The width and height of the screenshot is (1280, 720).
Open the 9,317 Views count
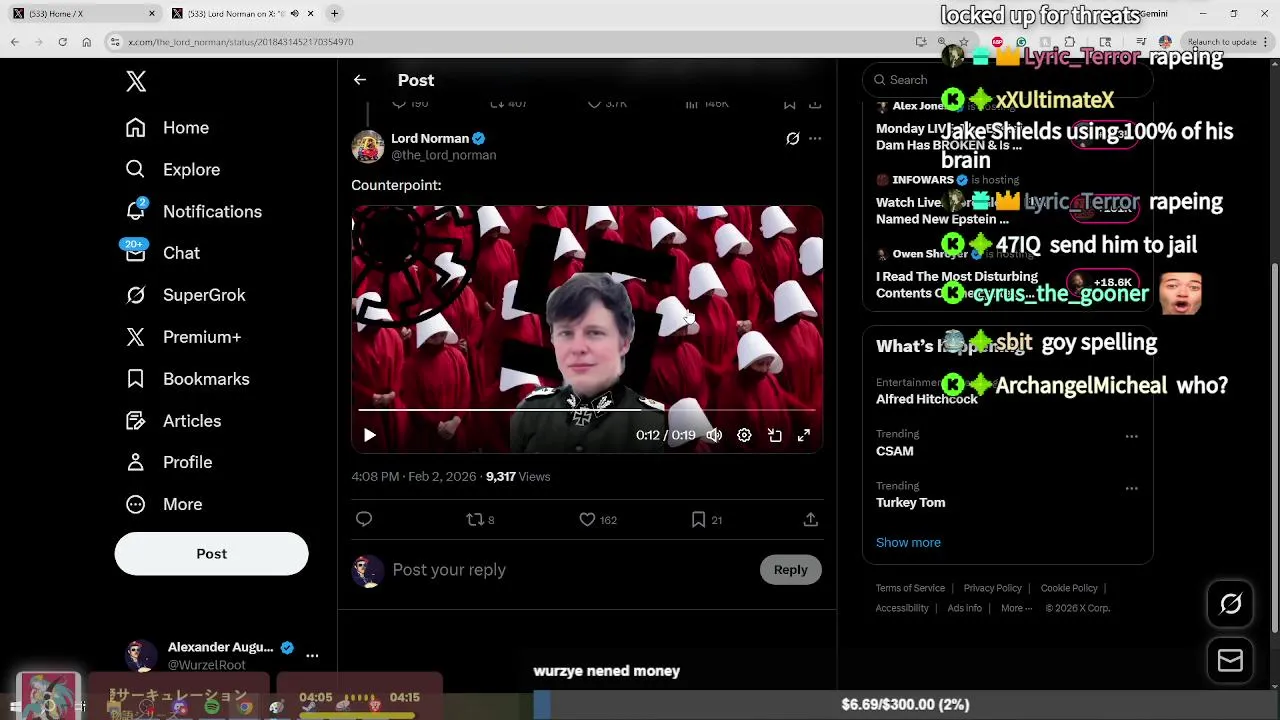pos(518,477)
